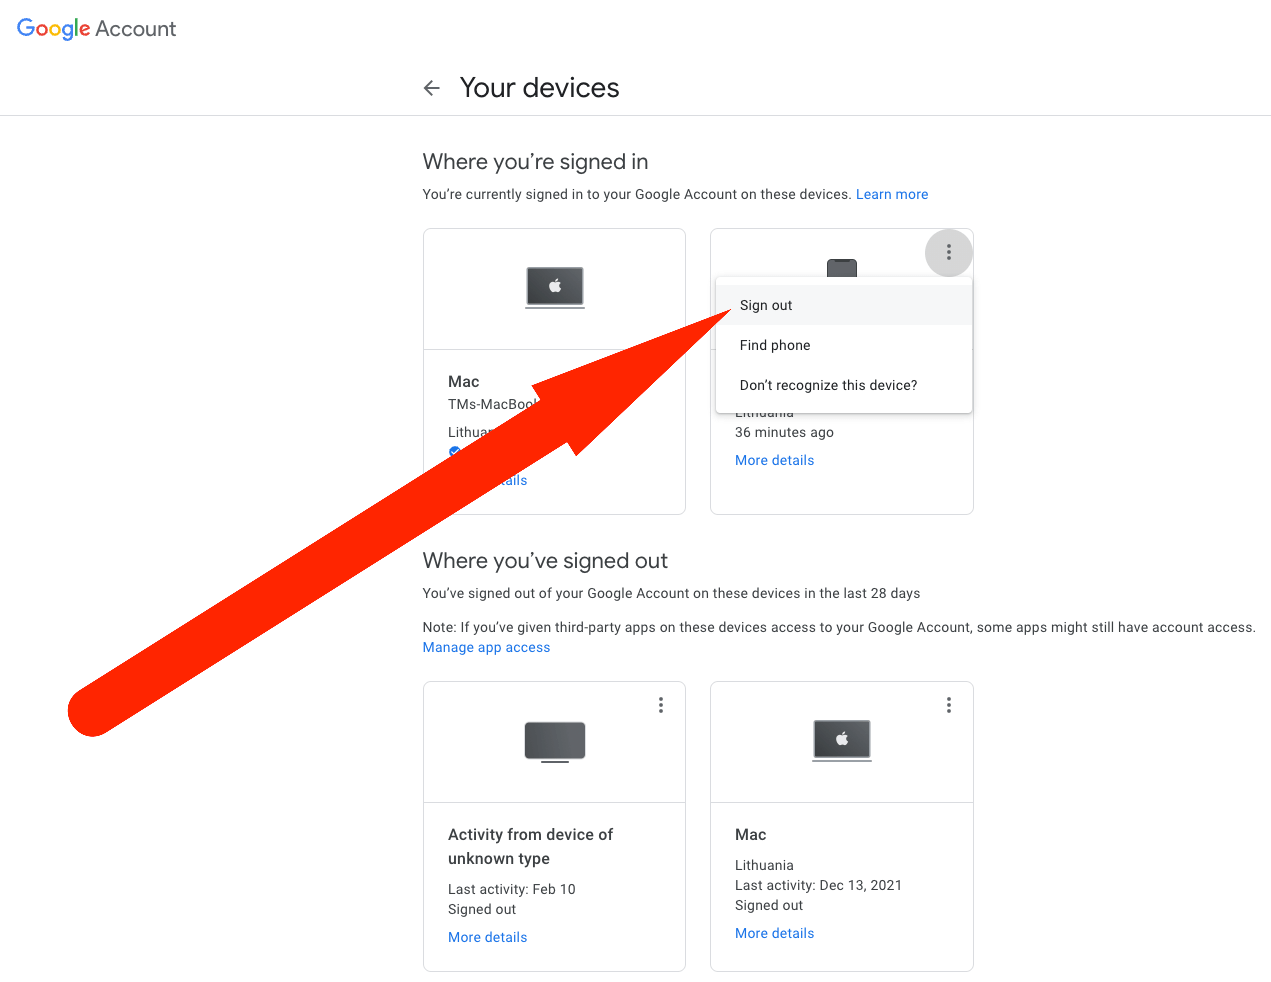Select the Your devices page title

pyautogui.click(x=539, y=88)
